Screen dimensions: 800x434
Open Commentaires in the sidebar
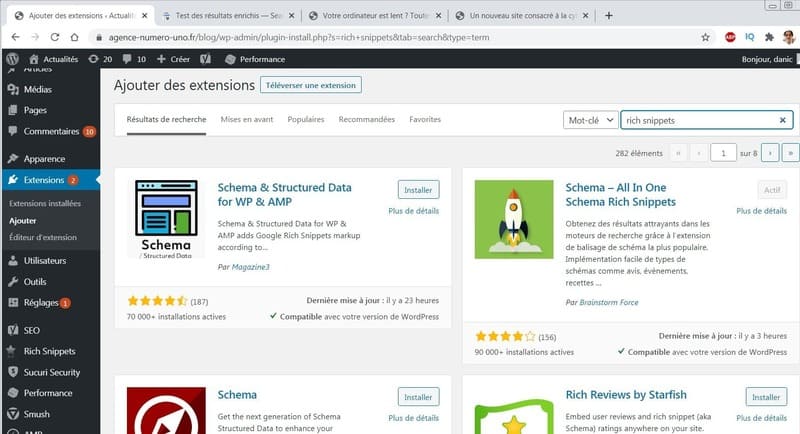(50, 131)
